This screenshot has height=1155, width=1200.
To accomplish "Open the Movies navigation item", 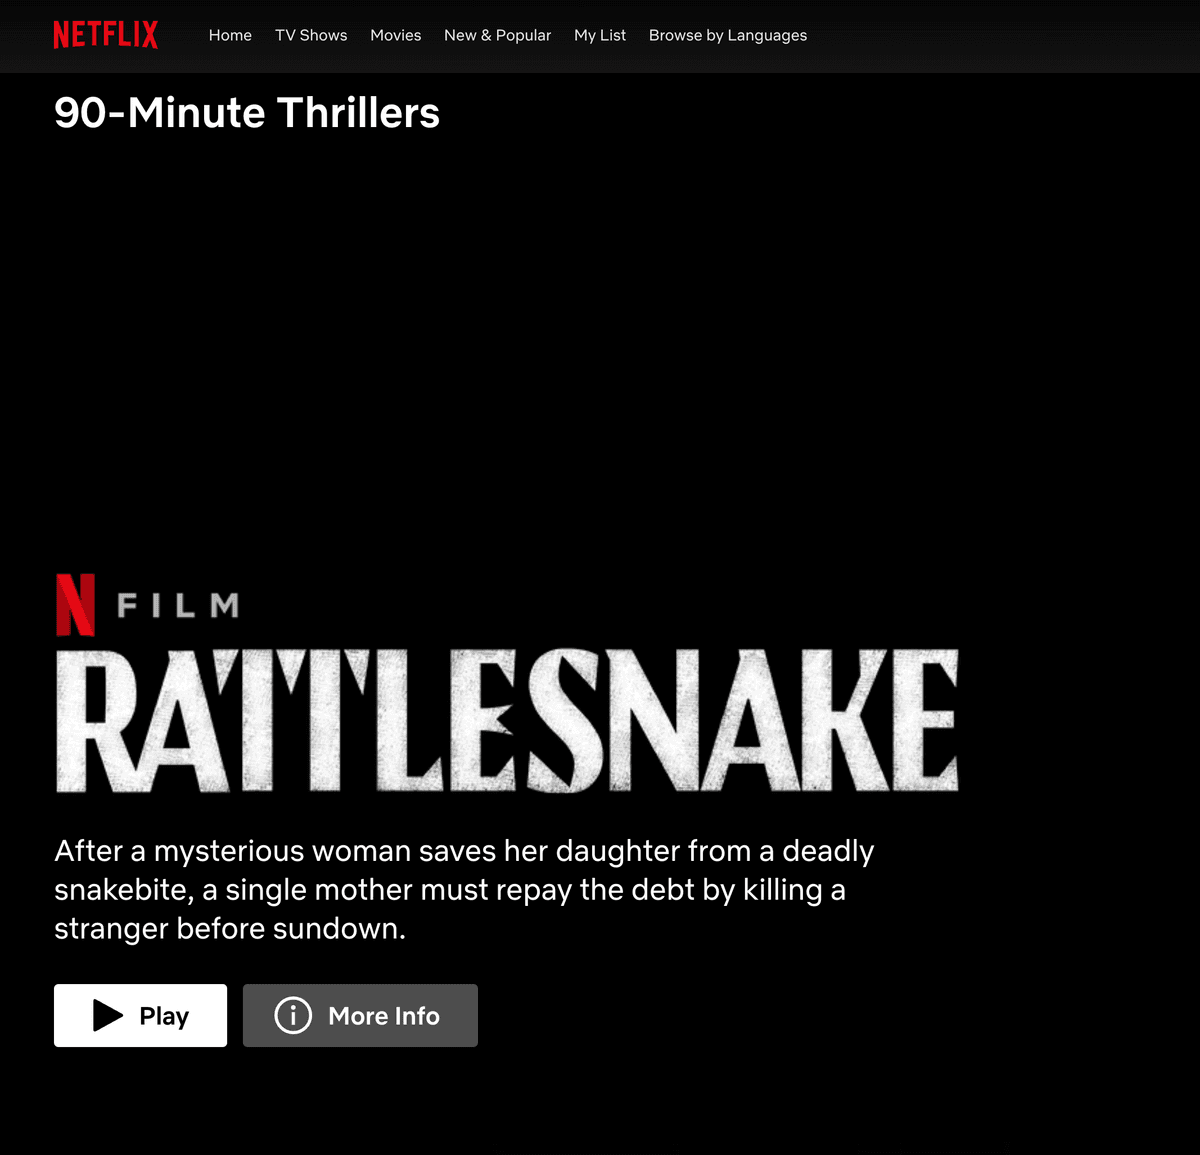I will (395, 35).
